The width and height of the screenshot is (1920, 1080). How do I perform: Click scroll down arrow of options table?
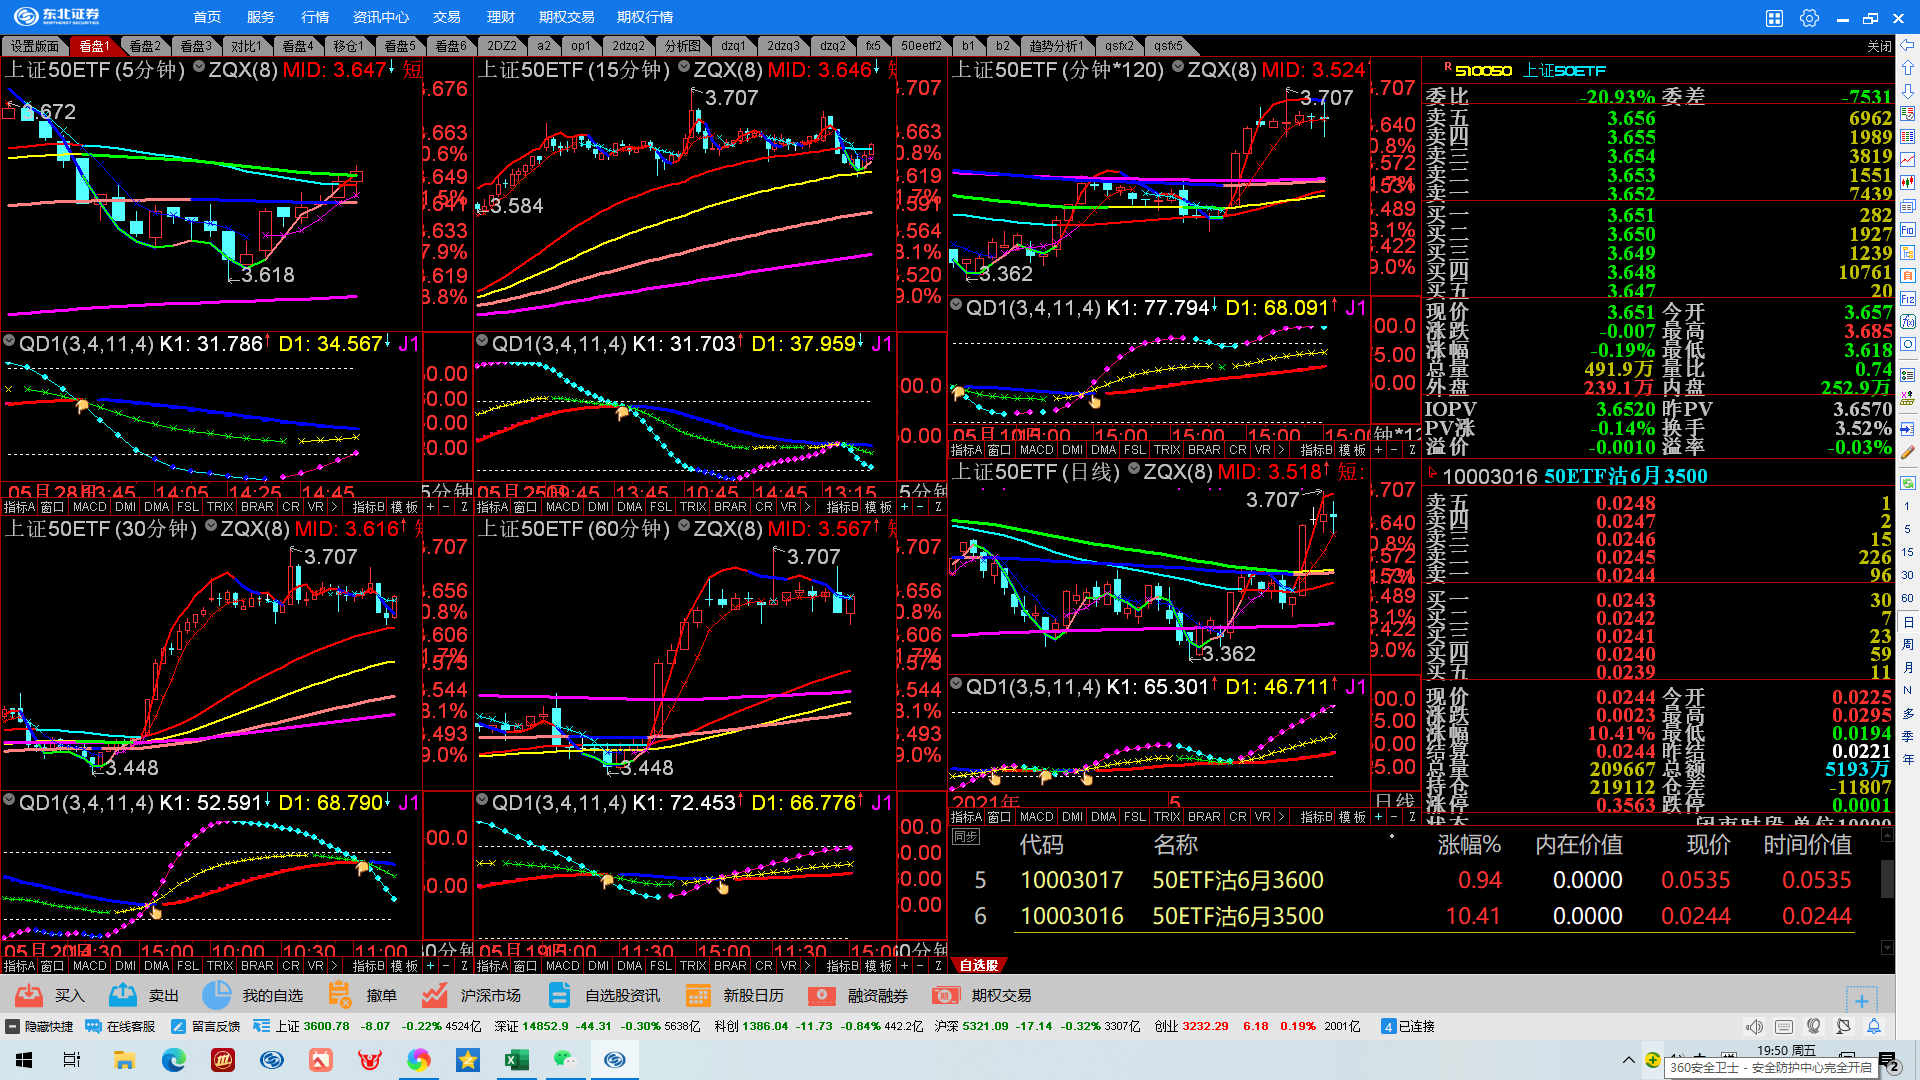pos(1887,947)
